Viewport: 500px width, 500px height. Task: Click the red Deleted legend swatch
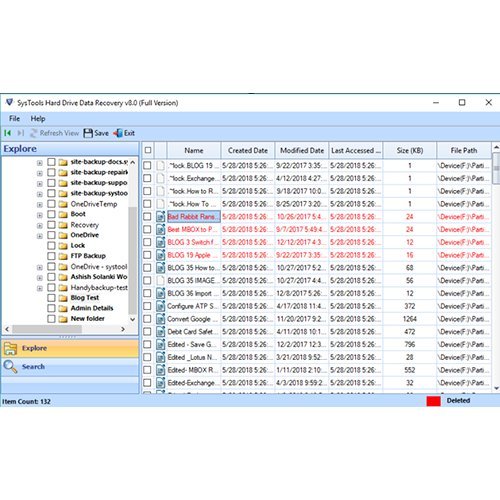click(x=433, y=401)
